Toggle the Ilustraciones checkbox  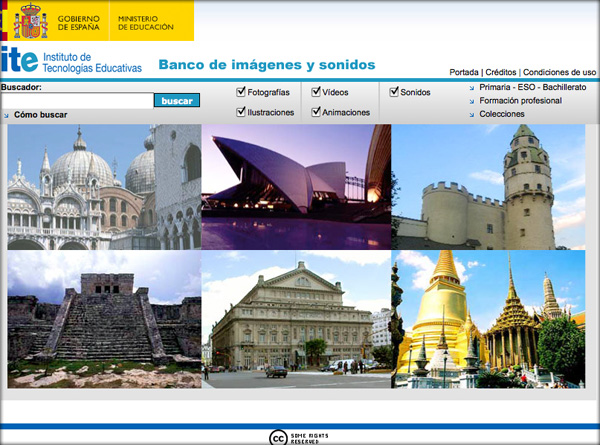click(x=241, y=112)
